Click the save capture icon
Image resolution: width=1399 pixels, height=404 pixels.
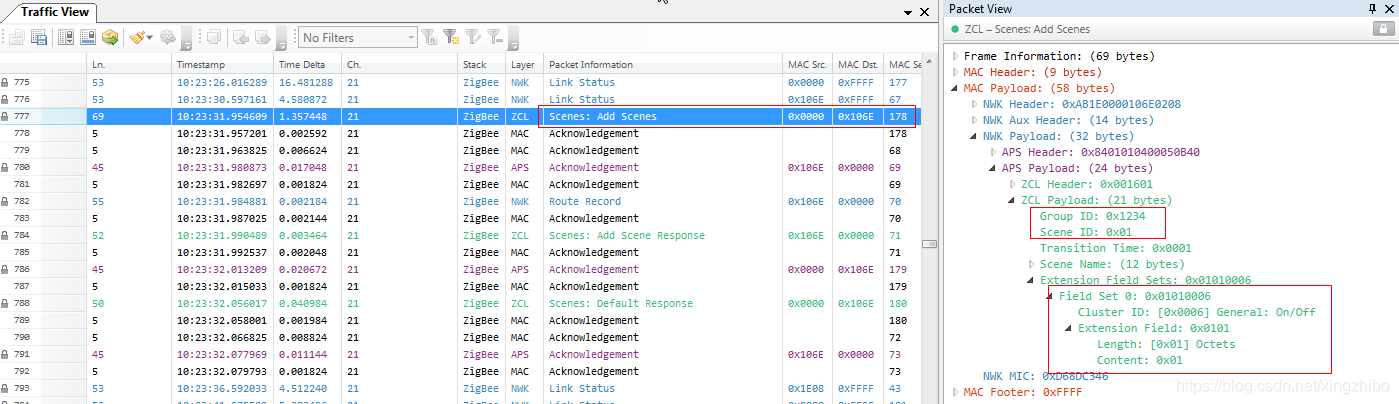[39, 38]
